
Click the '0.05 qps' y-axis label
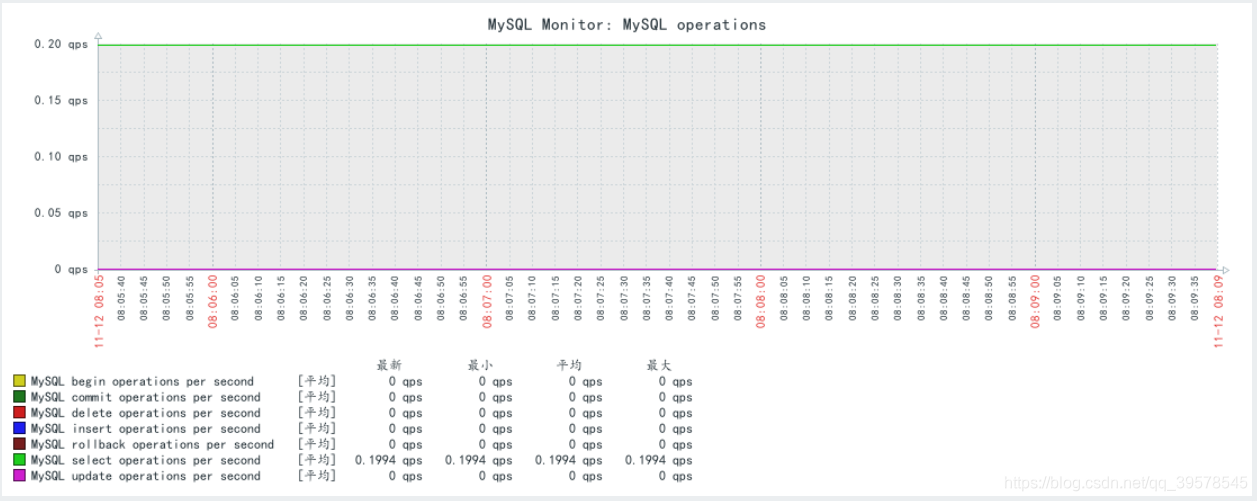[61, 213]
